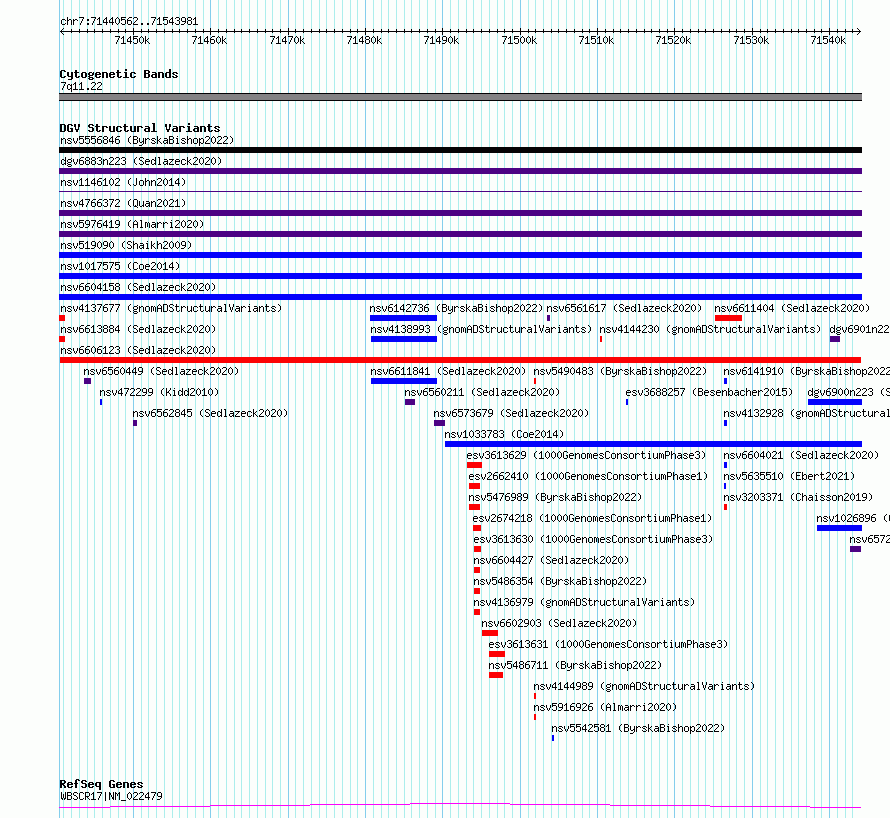Click the 71500k ruler tick label

point(519,40)
